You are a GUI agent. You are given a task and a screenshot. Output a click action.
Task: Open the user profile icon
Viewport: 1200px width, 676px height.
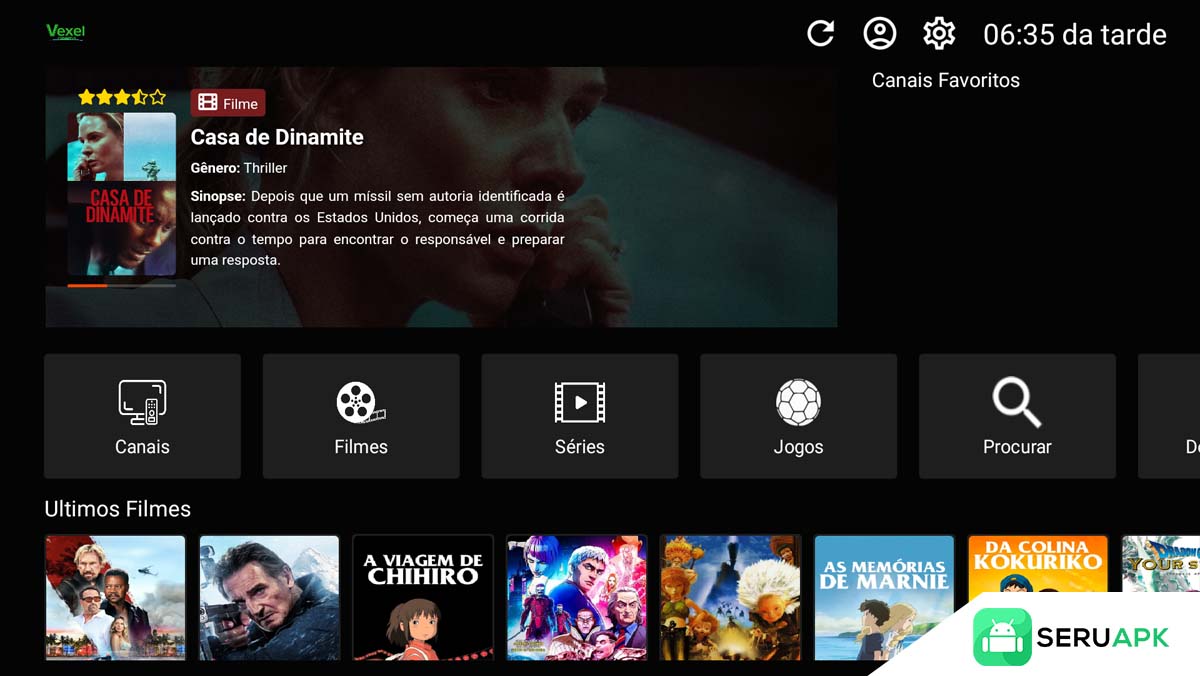(880, 34)
